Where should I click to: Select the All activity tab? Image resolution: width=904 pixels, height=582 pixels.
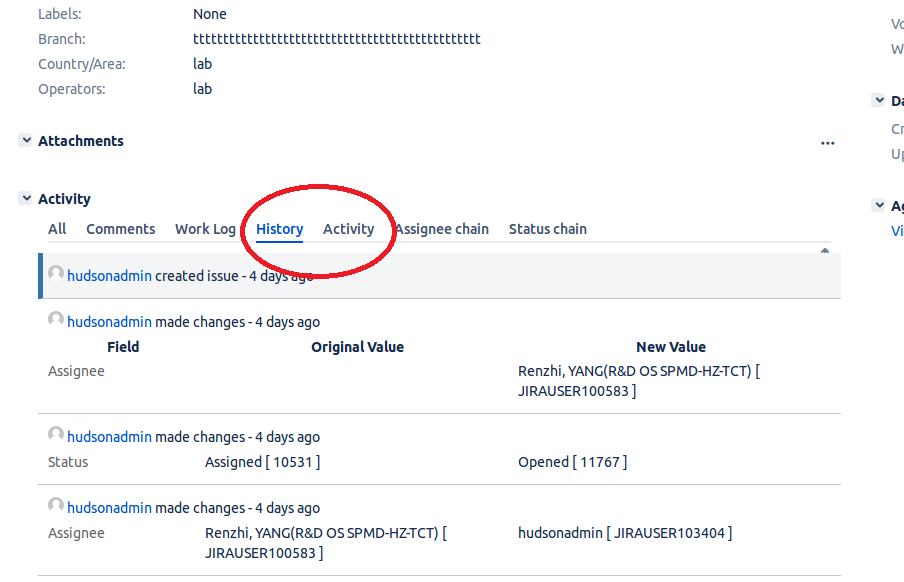pos(57,228)
